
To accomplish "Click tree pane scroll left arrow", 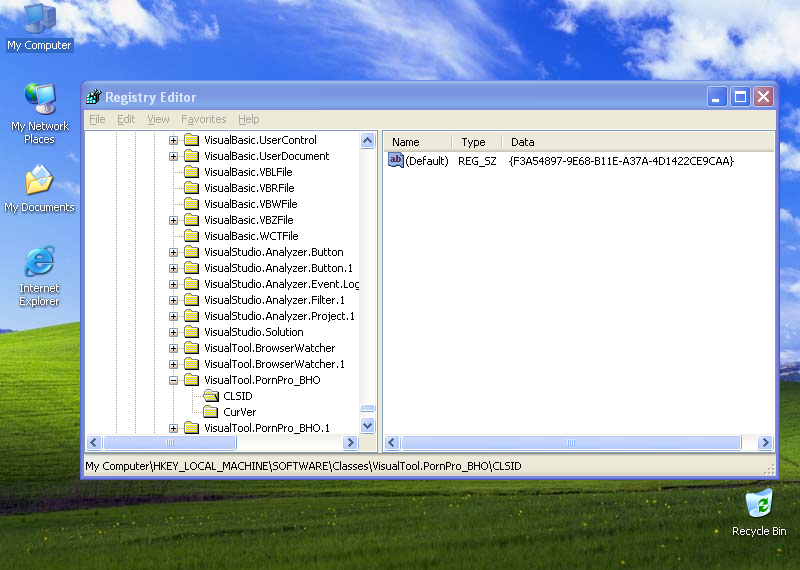I will (x=94, y=442).
